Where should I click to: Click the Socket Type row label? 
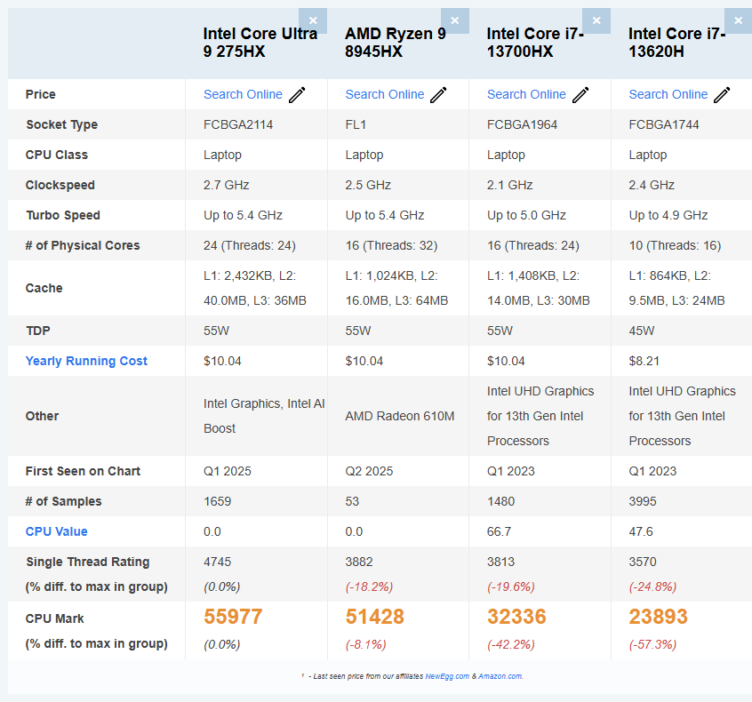[x=62, y=125]
